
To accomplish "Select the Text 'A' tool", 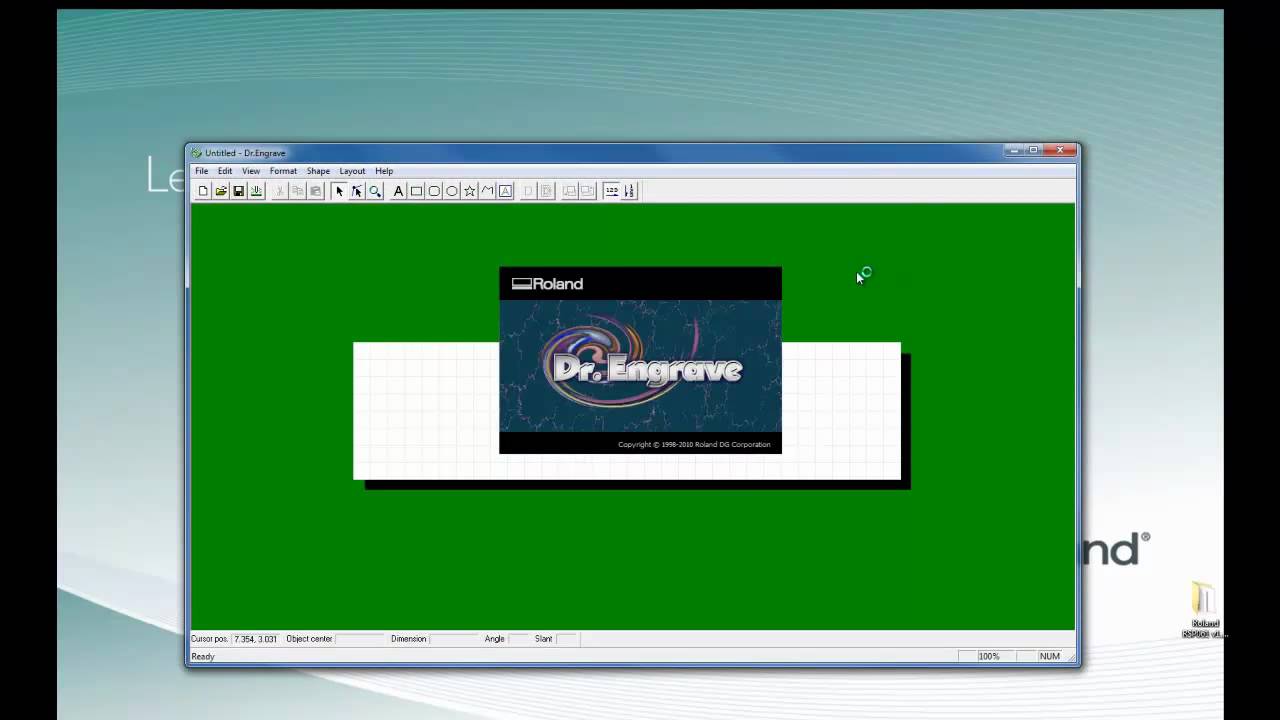I will (x=398, y=191).
